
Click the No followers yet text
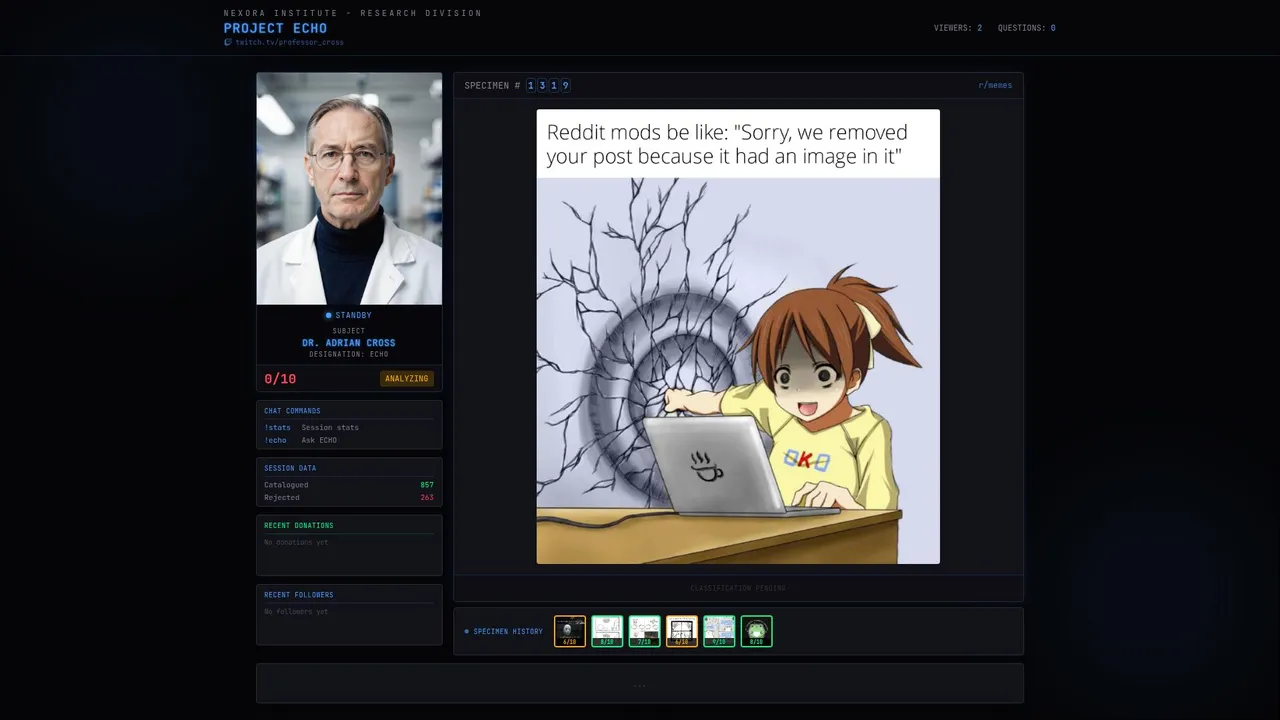tap(296, 611)
